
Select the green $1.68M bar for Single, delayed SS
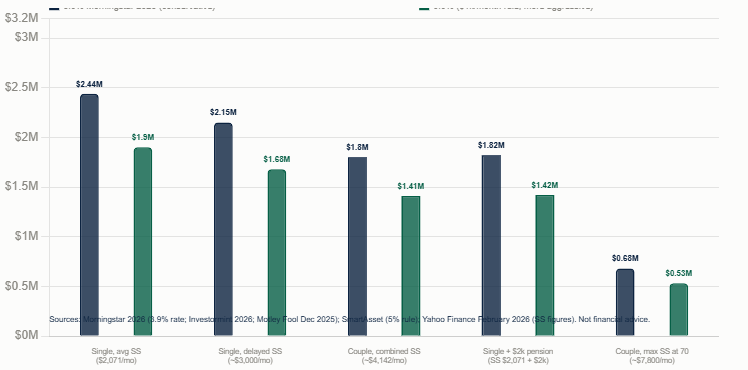277,253
